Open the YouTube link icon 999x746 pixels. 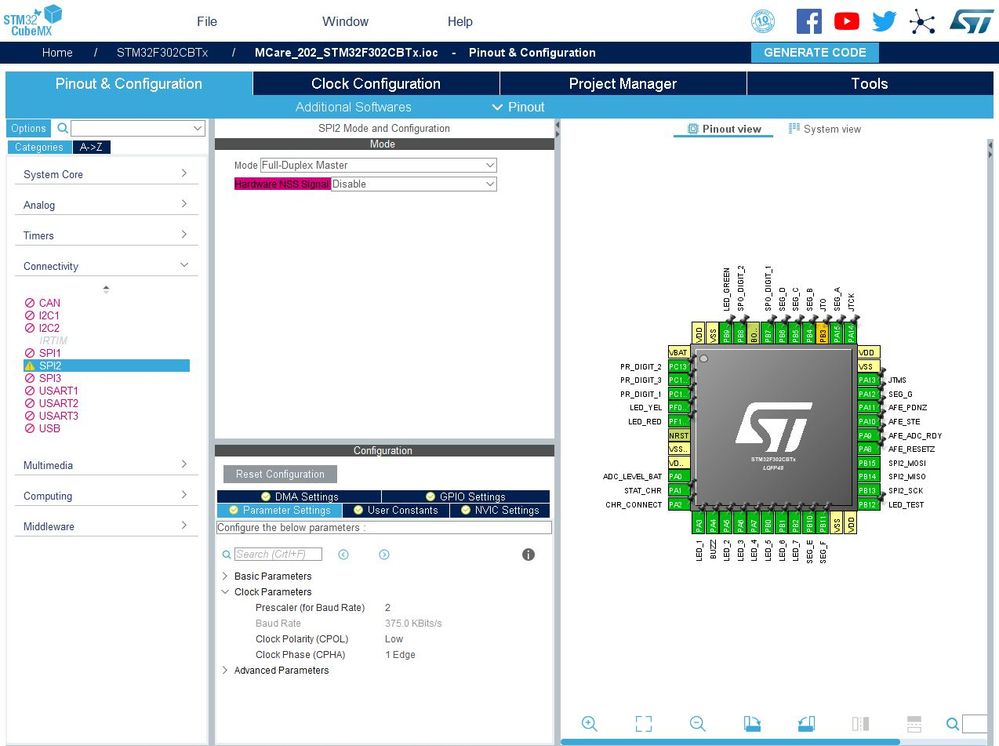point(847,22)
